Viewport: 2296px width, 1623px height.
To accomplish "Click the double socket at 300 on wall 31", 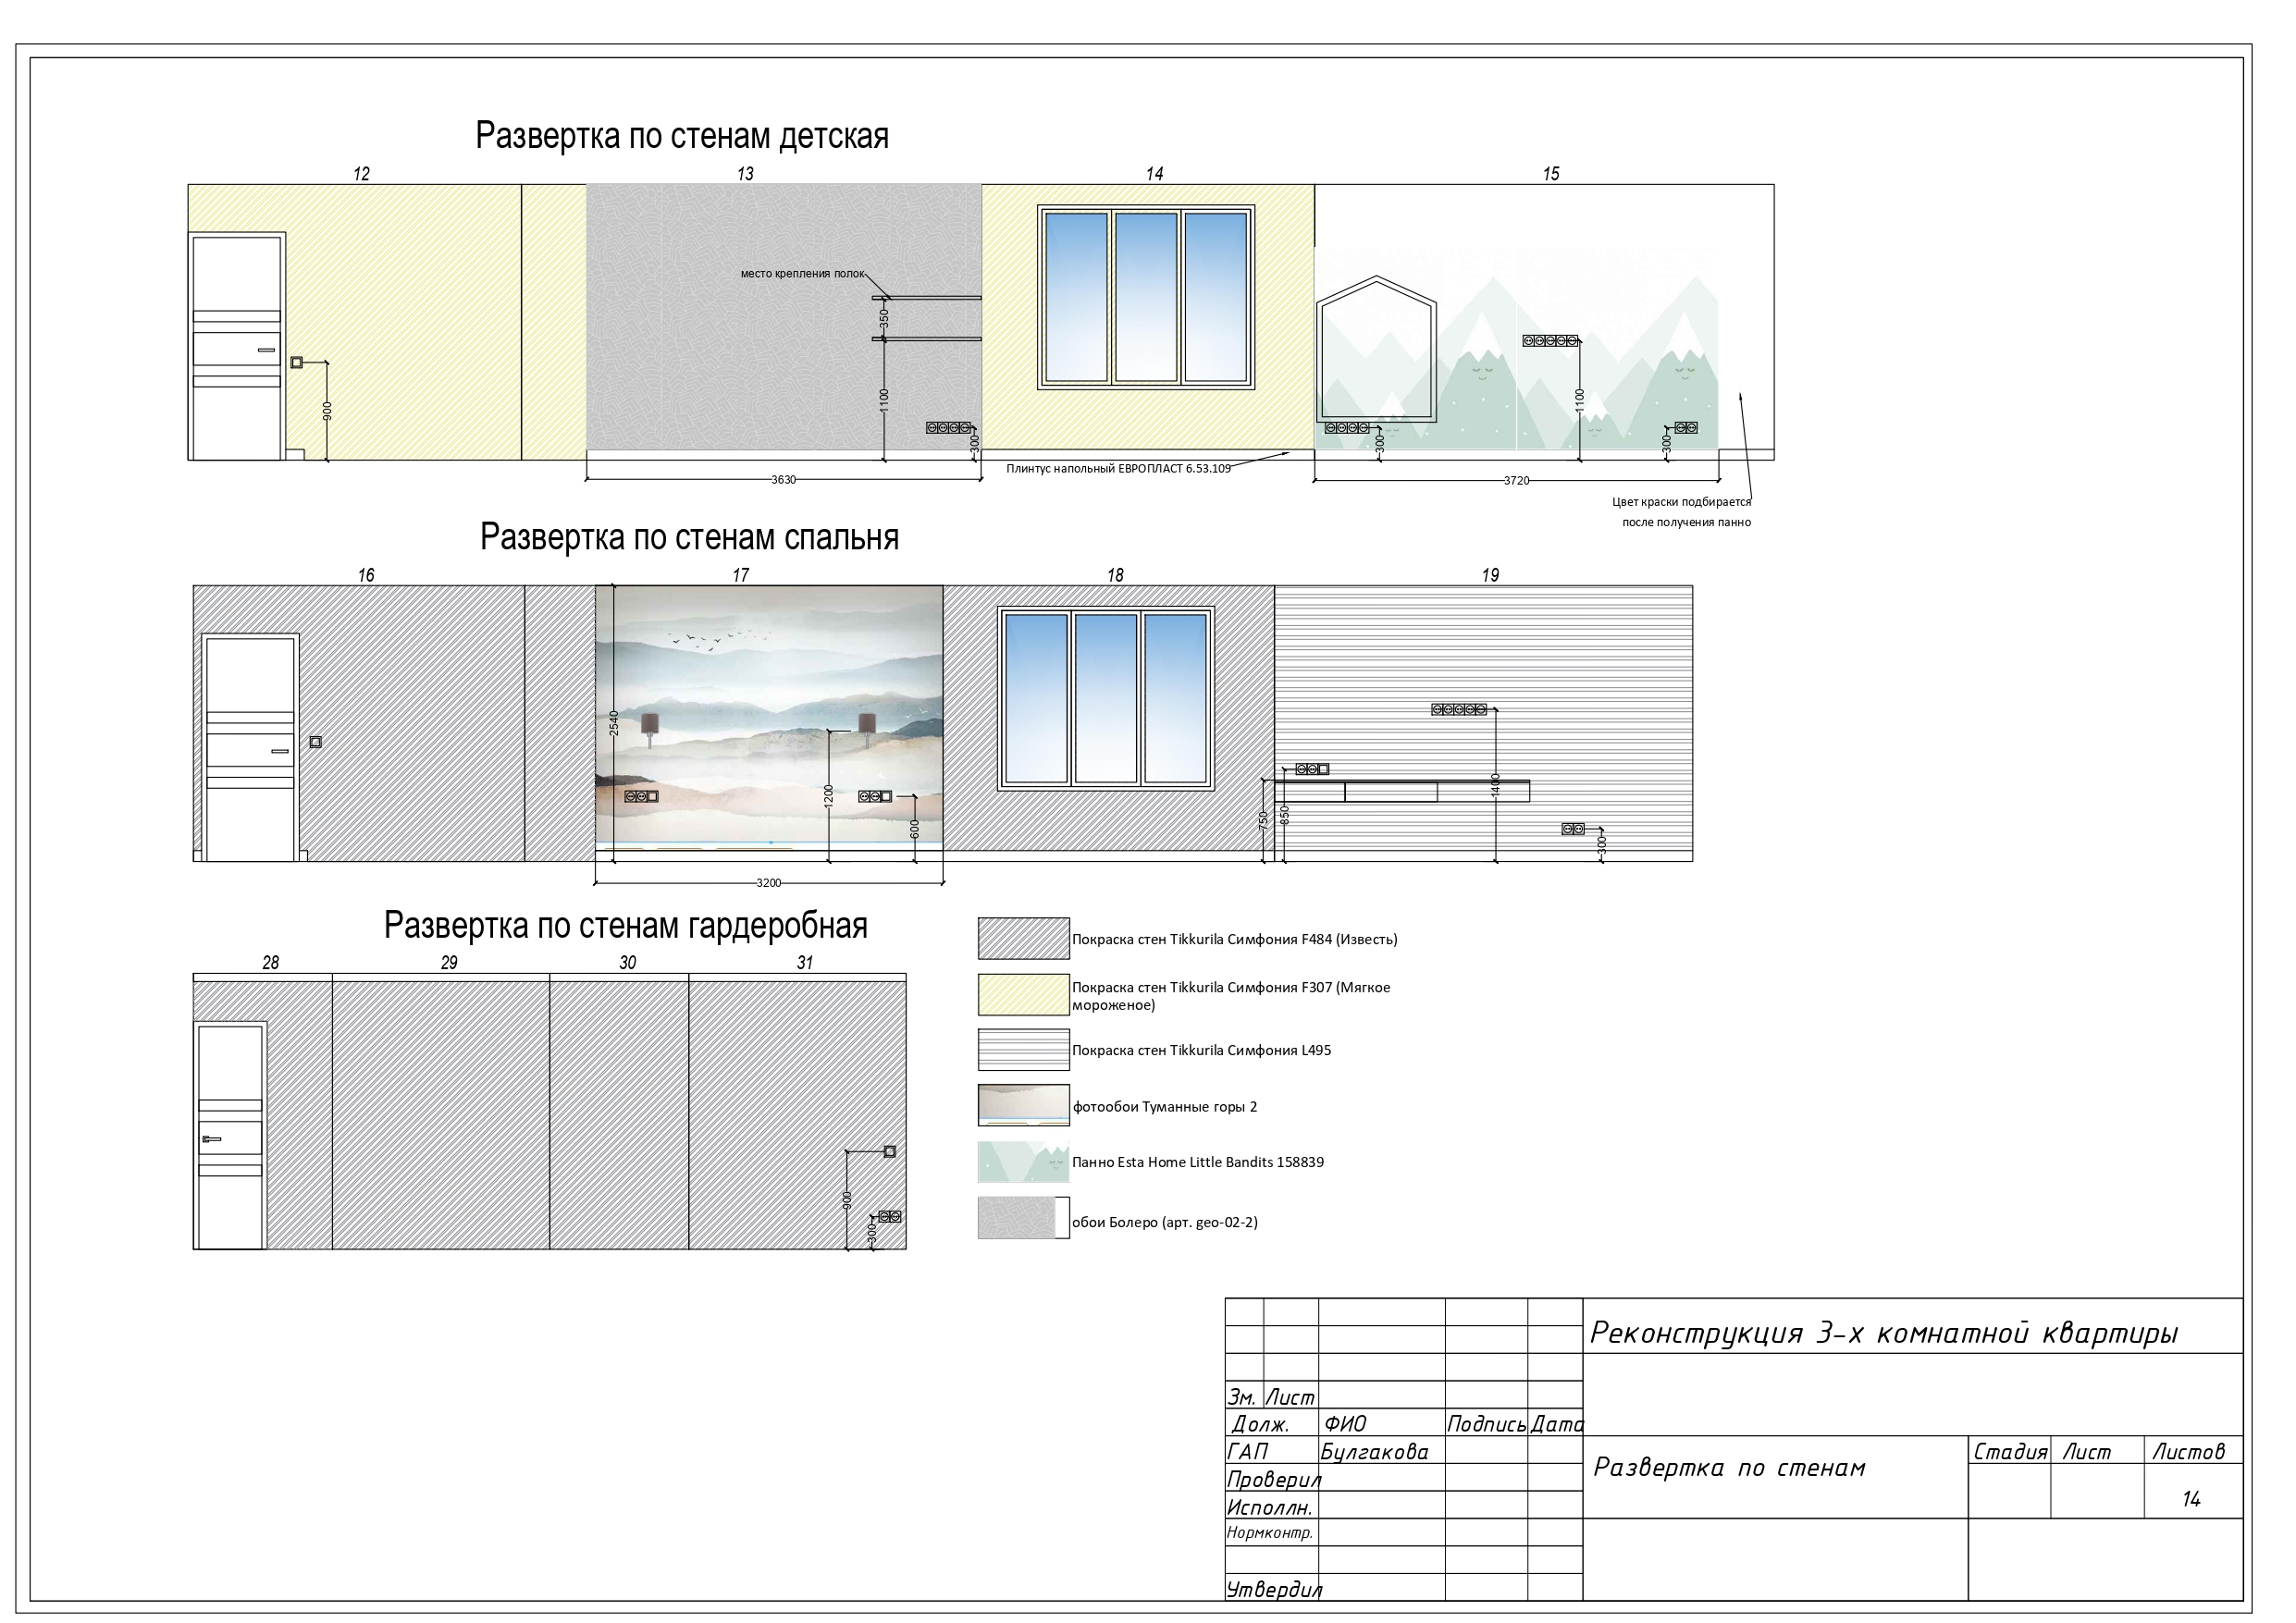I will coord(889,1217).
